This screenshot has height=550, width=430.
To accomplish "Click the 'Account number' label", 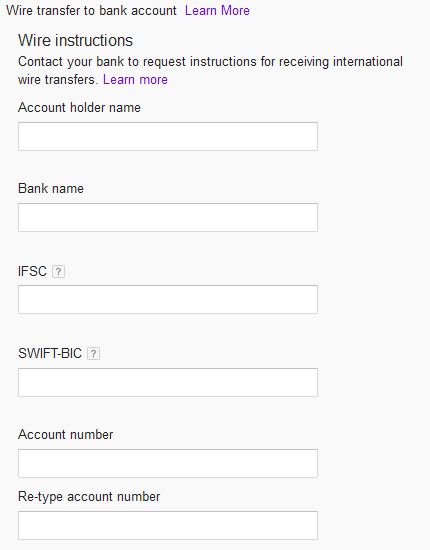I will [66, 435].
